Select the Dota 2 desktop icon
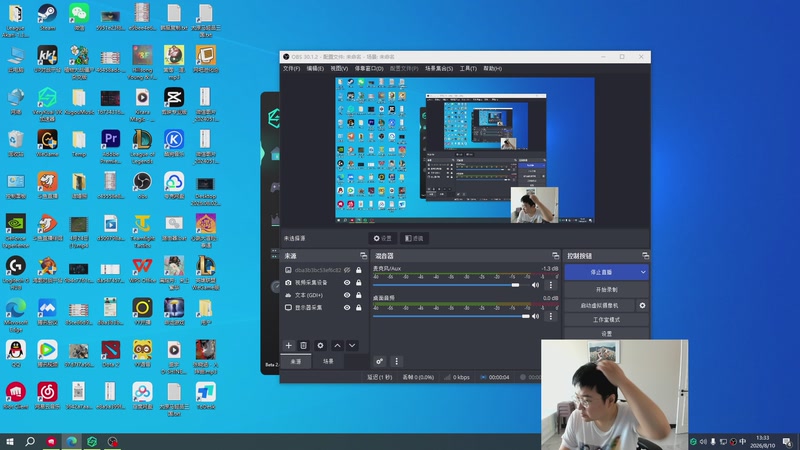 (111, 354)
